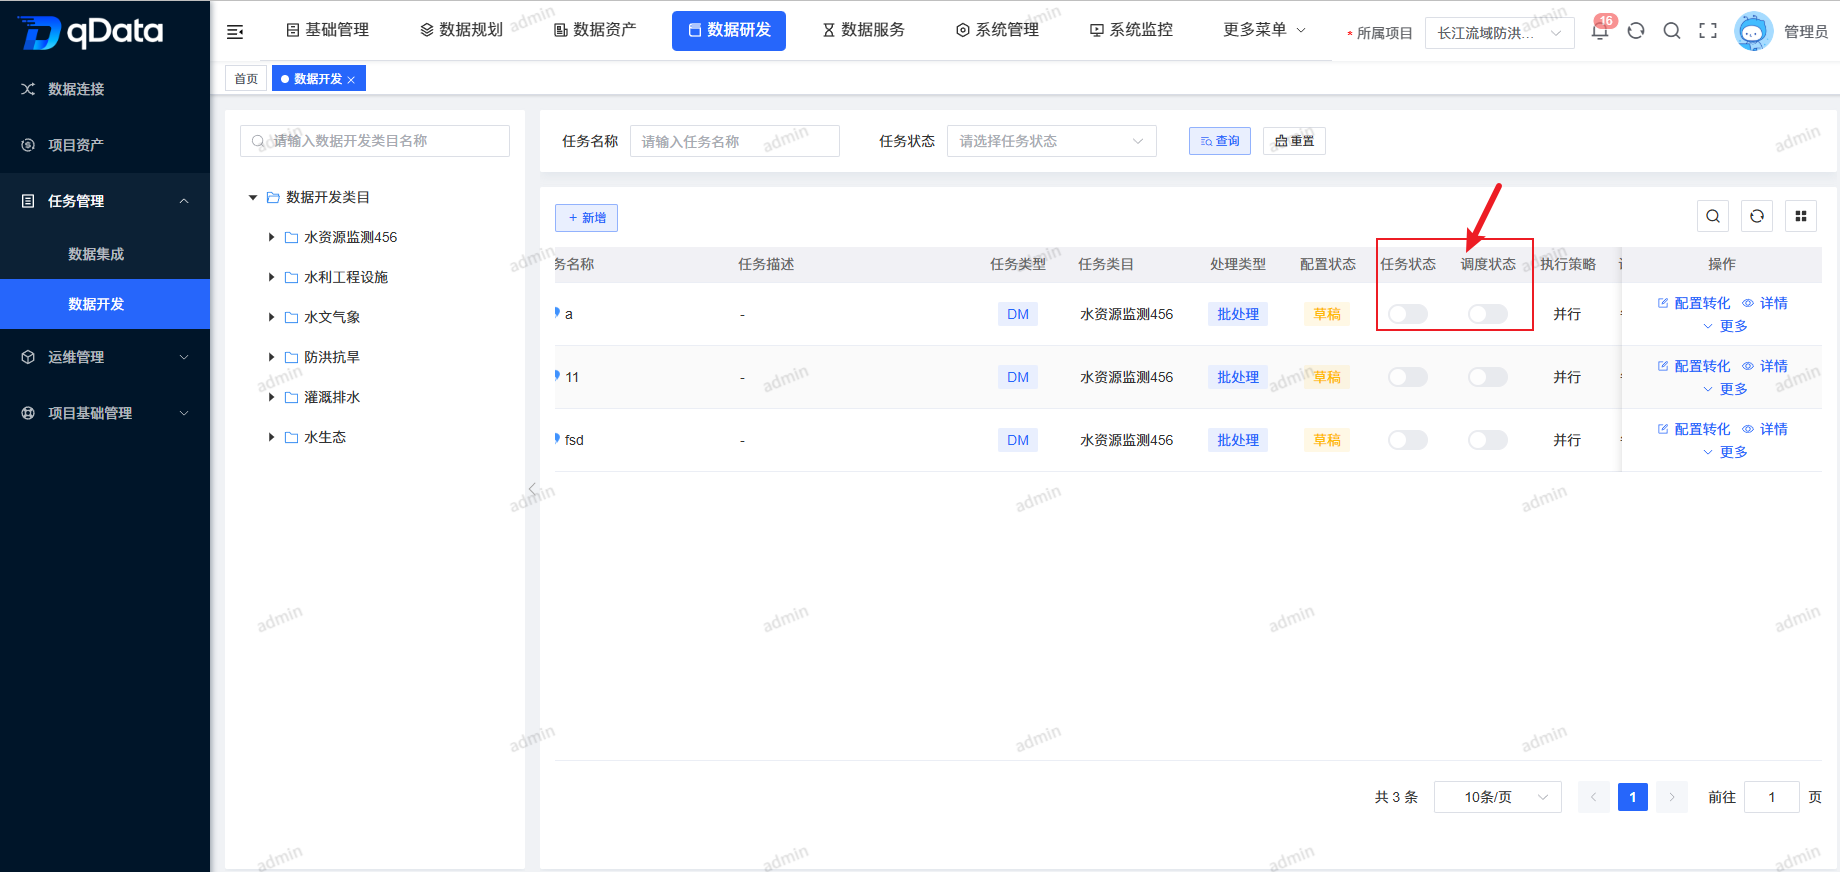The width and height of the screenshot is (1840, 872).
Task: Click the 重置 button
Action: [x=1294, y=141]
